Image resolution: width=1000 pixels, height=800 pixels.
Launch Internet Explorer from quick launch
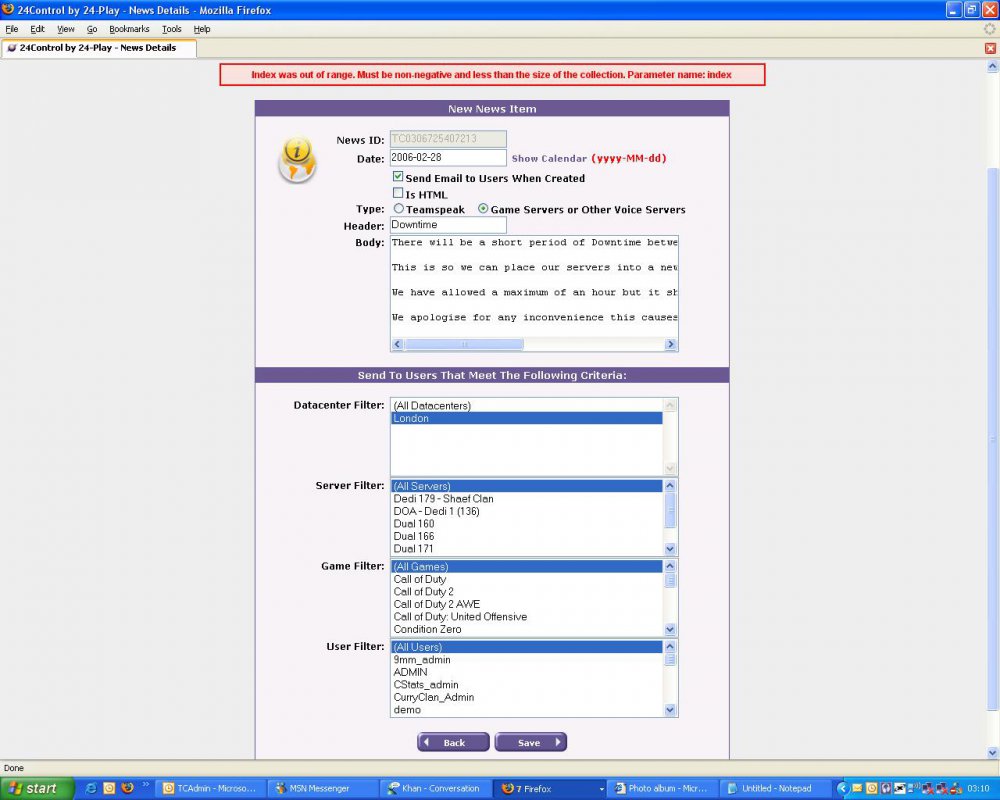pyautogui.click(x=91, y=788)
